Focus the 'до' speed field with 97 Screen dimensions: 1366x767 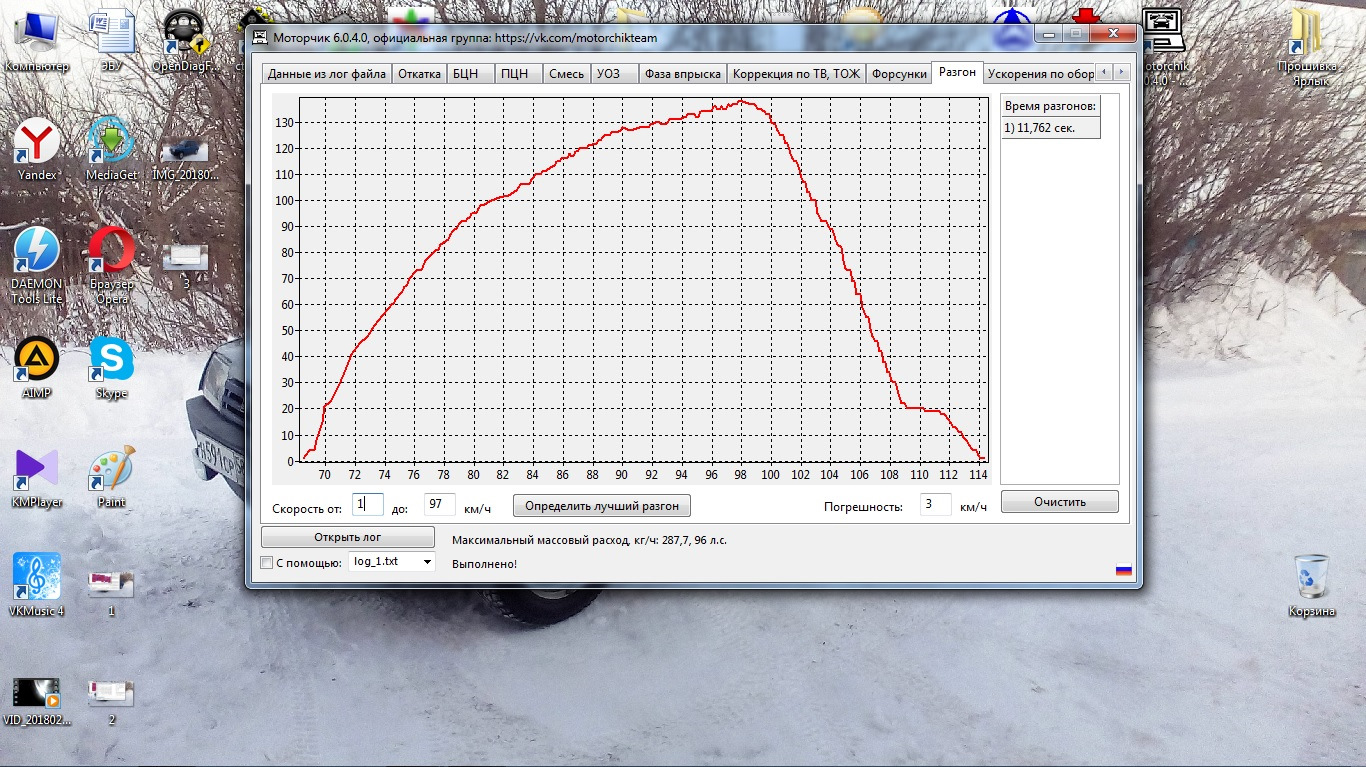coord(440,505)
